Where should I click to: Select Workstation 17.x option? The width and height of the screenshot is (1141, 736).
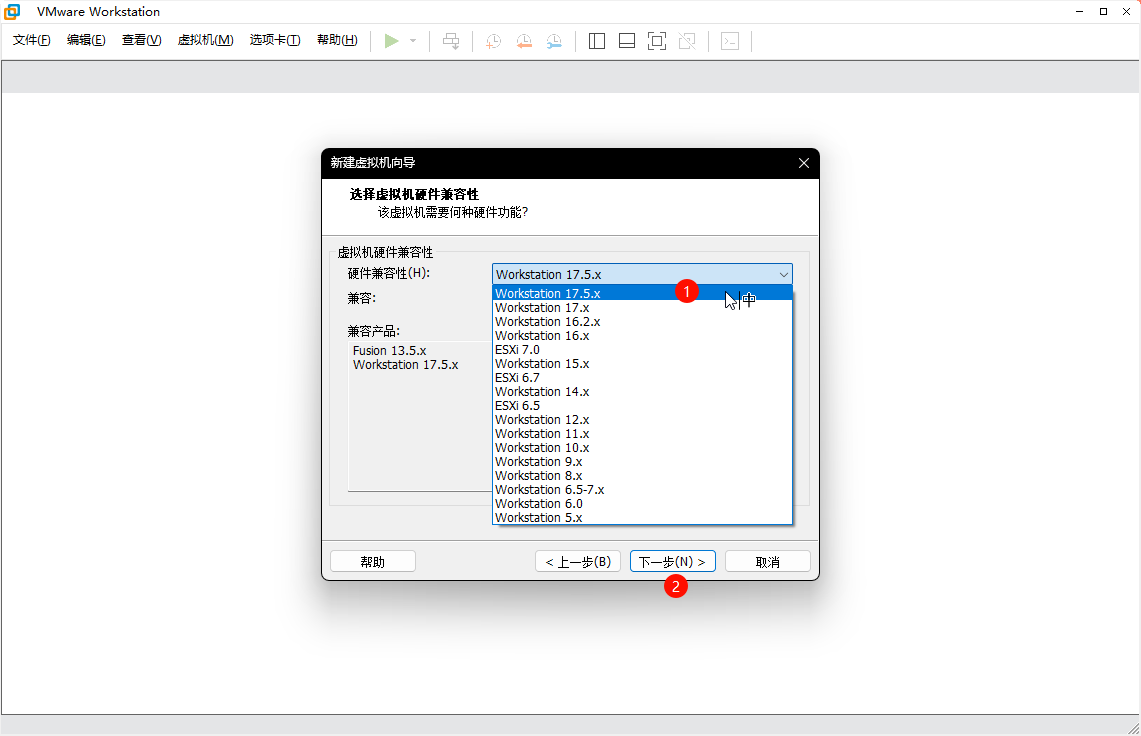[642, 308]
